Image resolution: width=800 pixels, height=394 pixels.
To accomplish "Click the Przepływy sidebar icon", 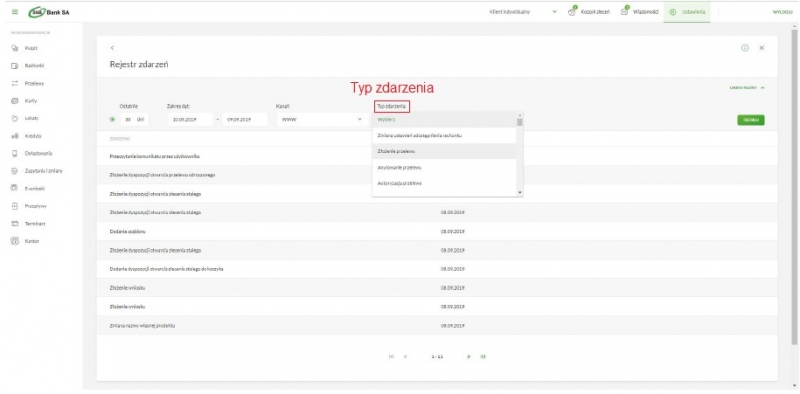I will point(14,206).
